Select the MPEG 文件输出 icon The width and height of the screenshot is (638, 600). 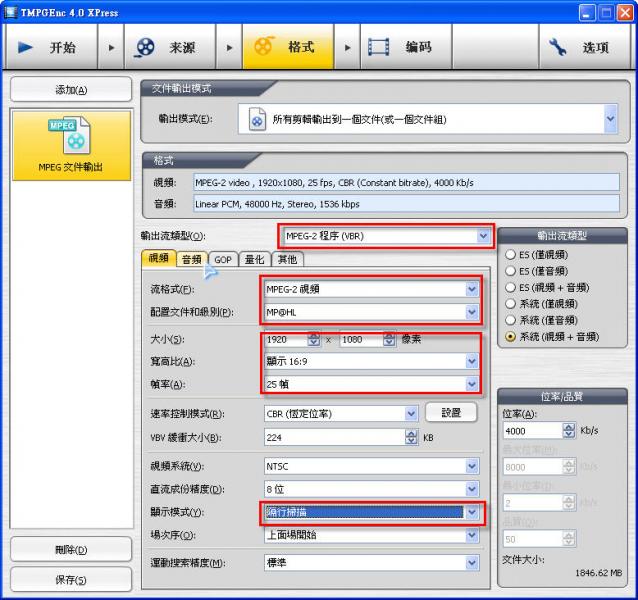70,137
